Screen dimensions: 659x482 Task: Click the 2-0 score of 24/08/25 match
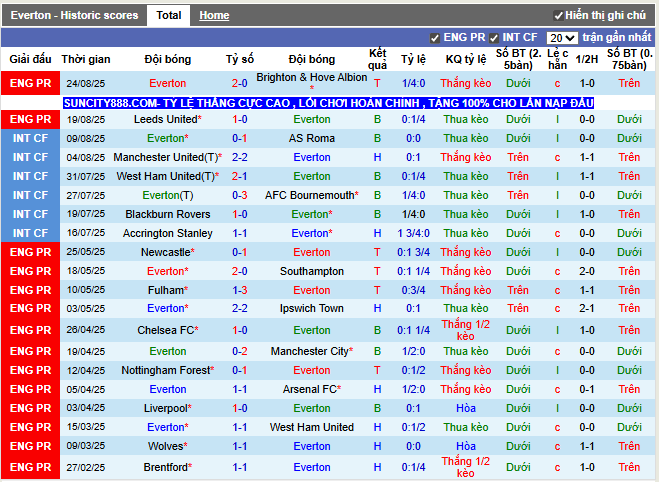[x=240, y=83]
